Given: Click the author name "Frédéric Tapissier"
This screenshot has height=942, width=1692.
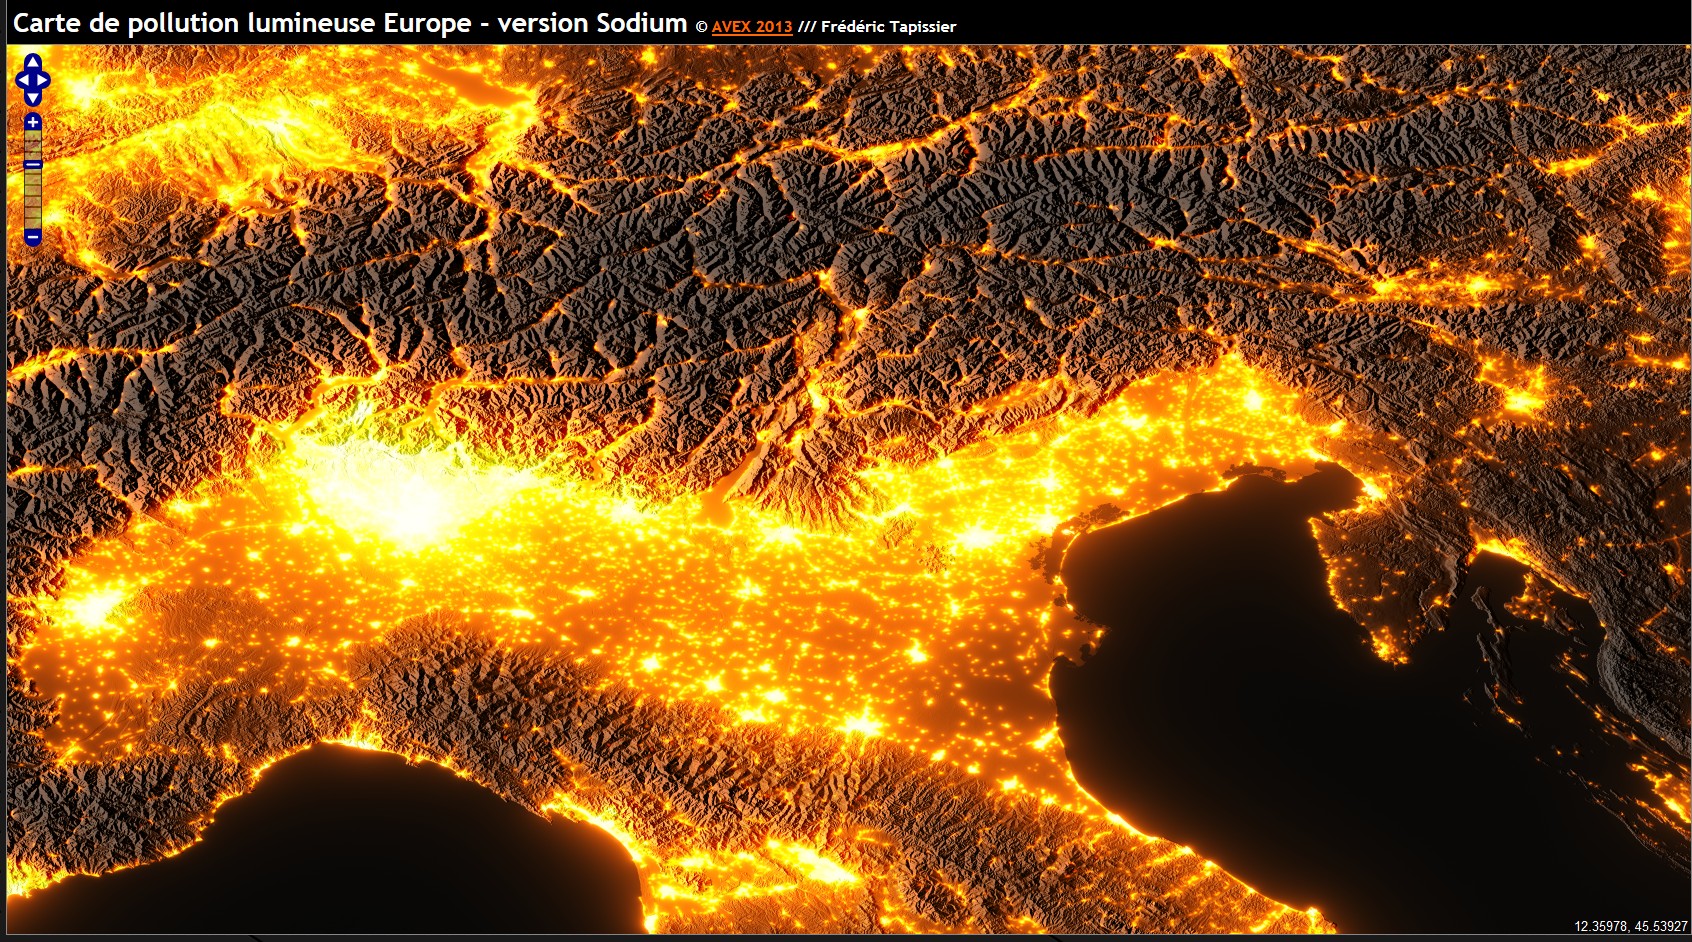Looking at the screenshot, I should click(x=888, y=27).
